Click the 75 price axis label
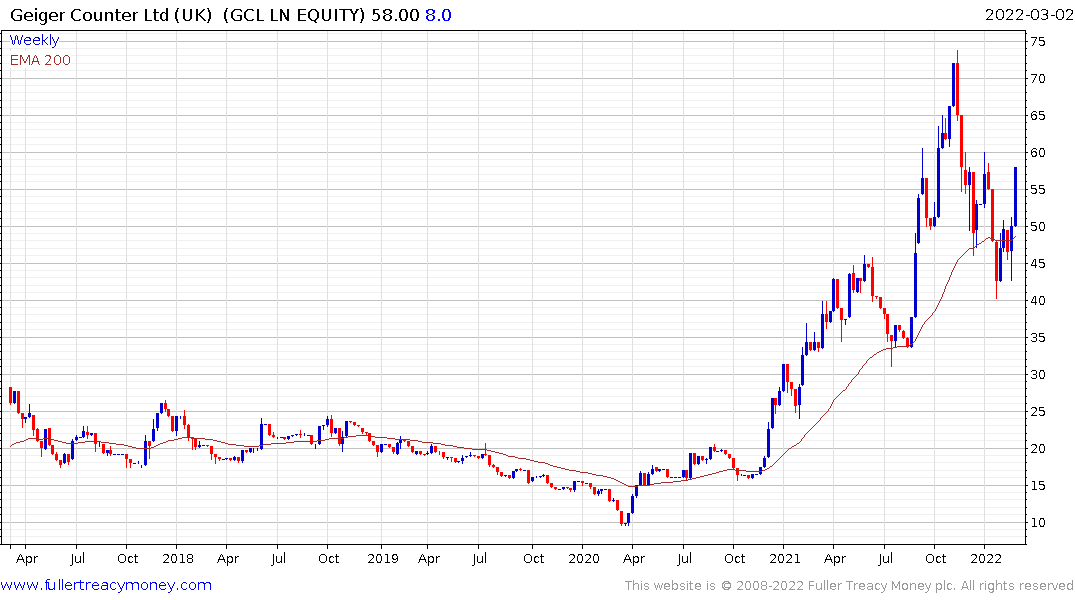 (1040, 41)
